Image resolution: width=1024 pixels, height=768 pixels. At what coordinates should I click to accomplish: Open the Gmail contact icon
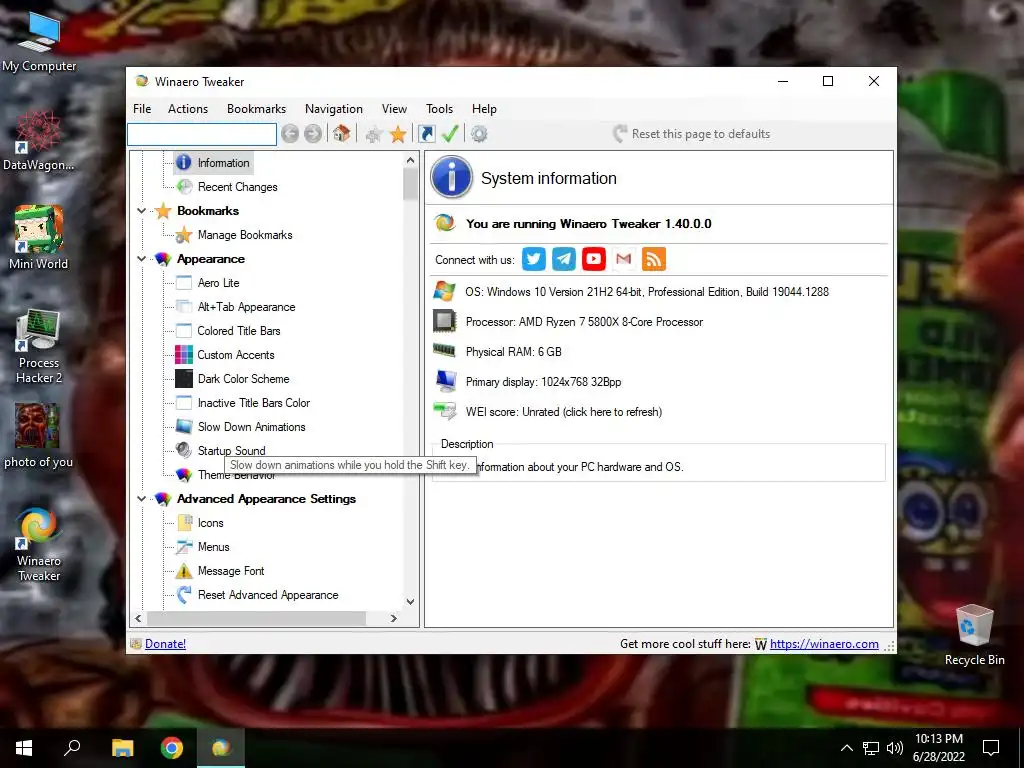(x=624, y=259)
